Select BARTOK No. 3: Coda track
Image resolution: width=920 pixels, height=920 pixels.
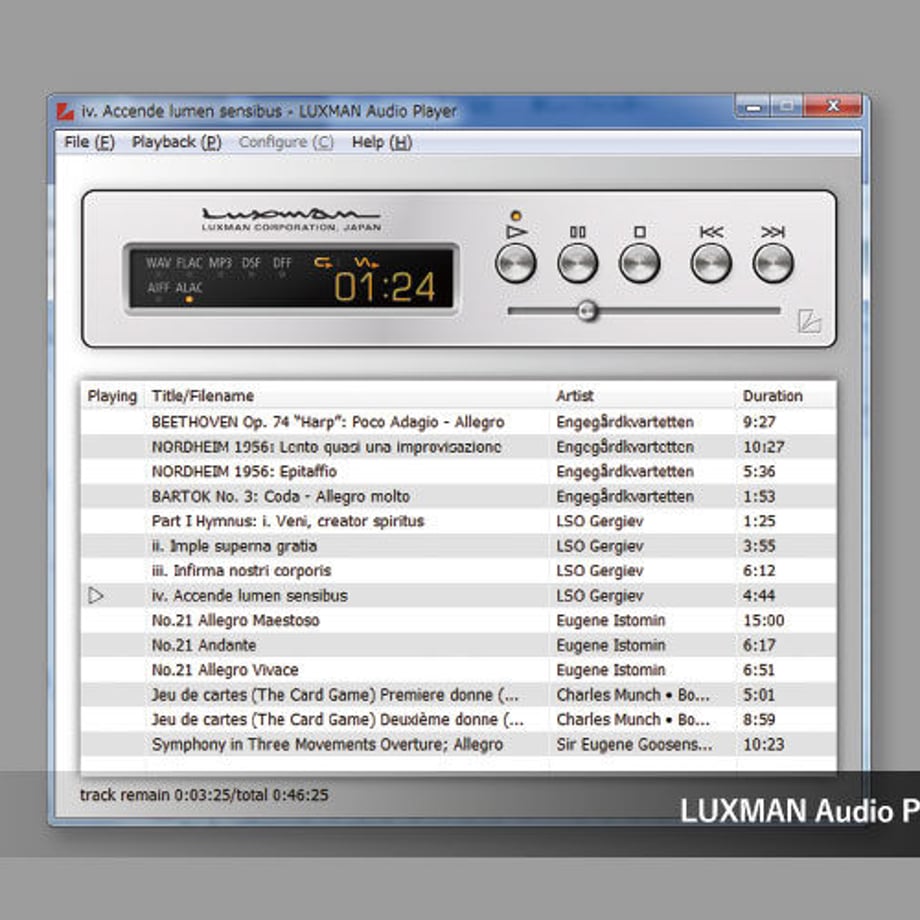(x=458, y=496)
